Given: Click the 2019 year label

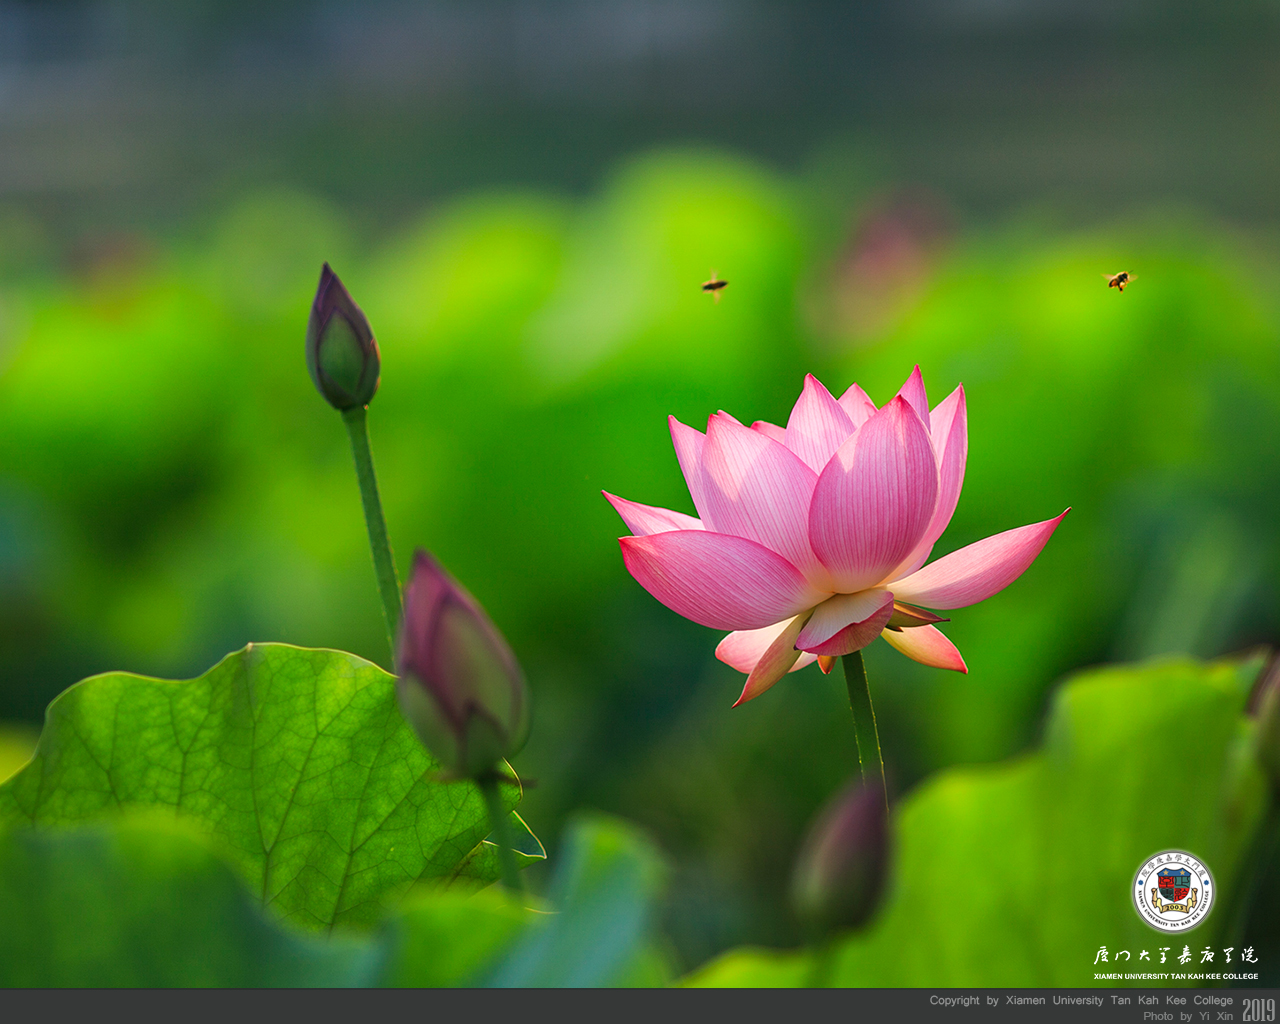Looking at the screenshot, I should tap(1258, 1010).
